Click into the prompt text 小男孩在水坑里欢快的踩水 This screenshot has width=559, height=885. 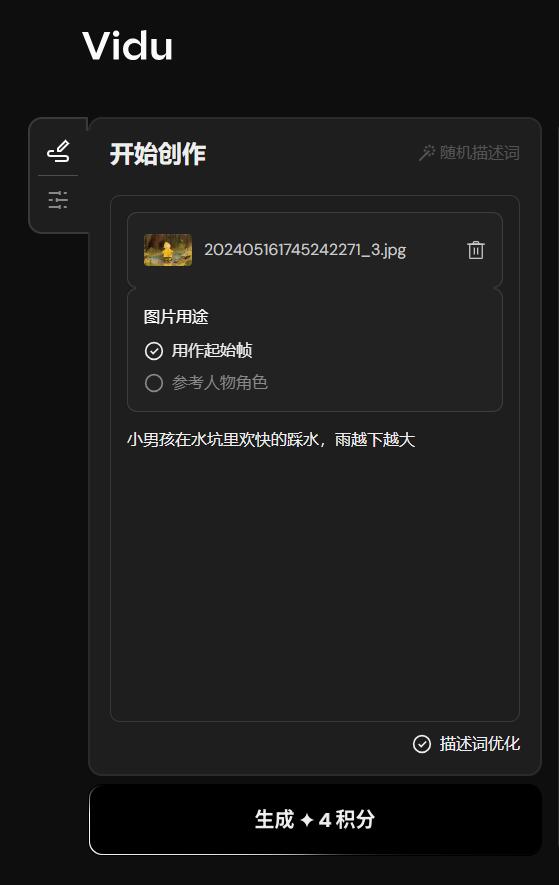coord(223,439)
